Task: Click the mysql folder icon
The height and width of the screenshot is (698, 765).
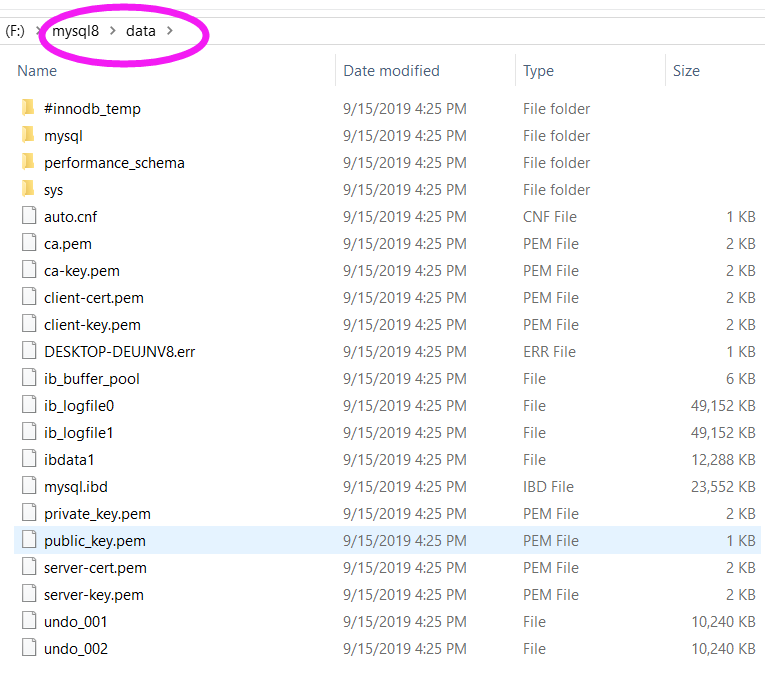Action: [27, 135]
